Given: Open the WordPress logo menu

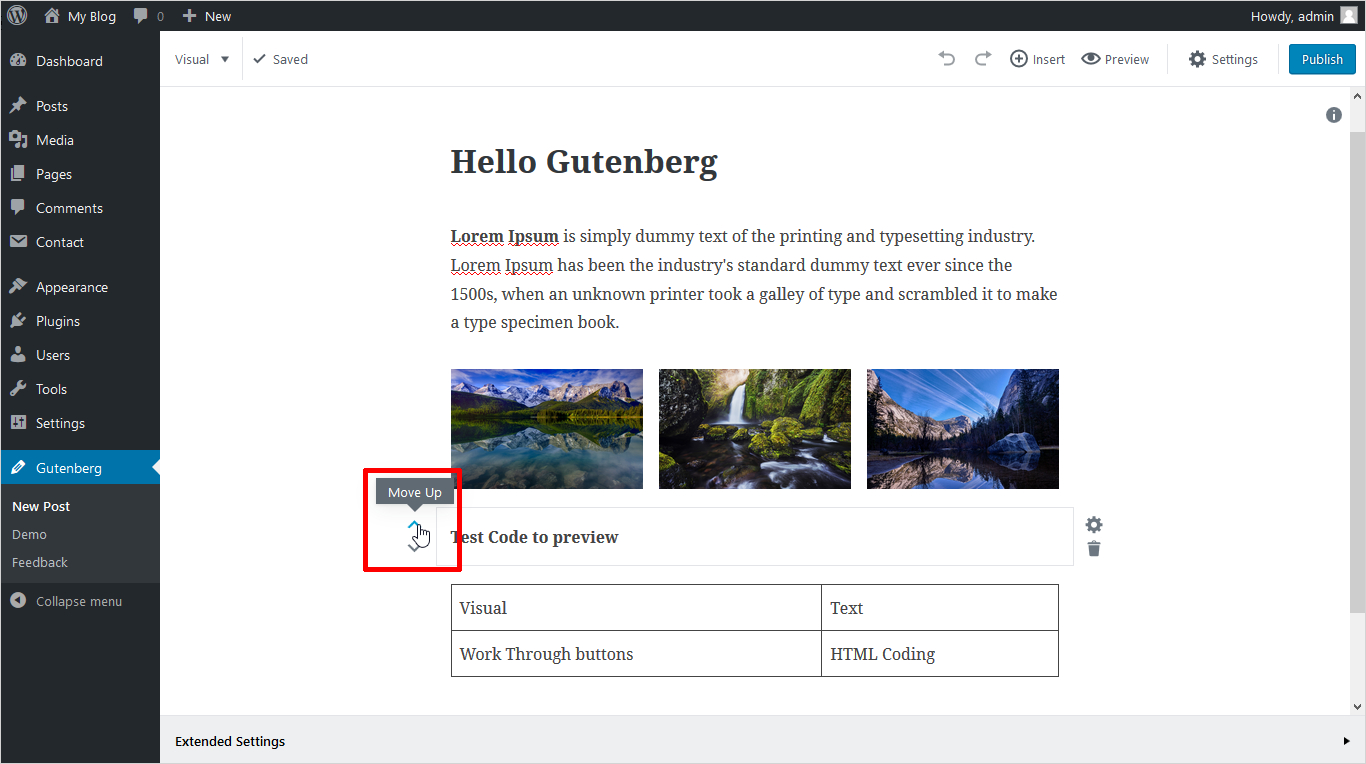Looking at the screenshot, I should click(17, 16).
